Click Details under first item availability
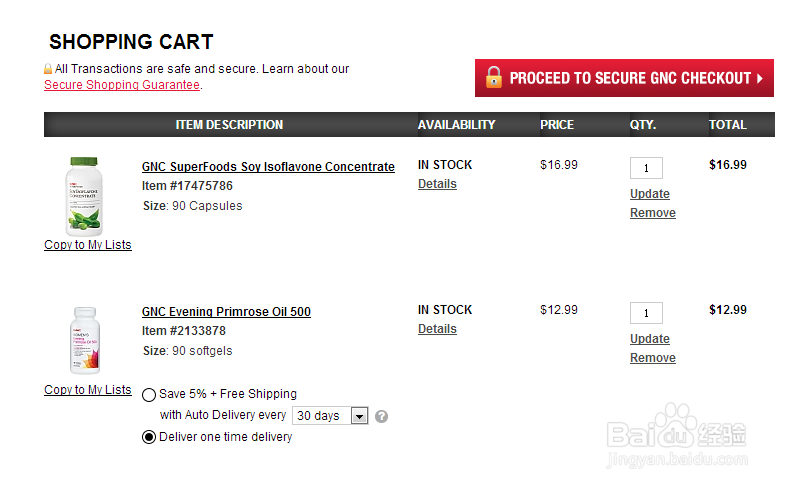The width and height of the screenshot is (791, 487). pyautogui.click(x=437, y=184)
